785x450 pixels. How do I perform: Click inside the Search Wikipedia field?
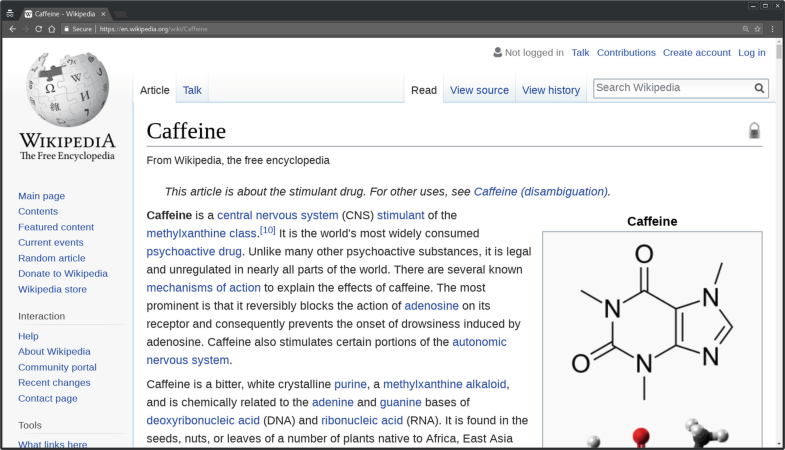pos(670,88)
